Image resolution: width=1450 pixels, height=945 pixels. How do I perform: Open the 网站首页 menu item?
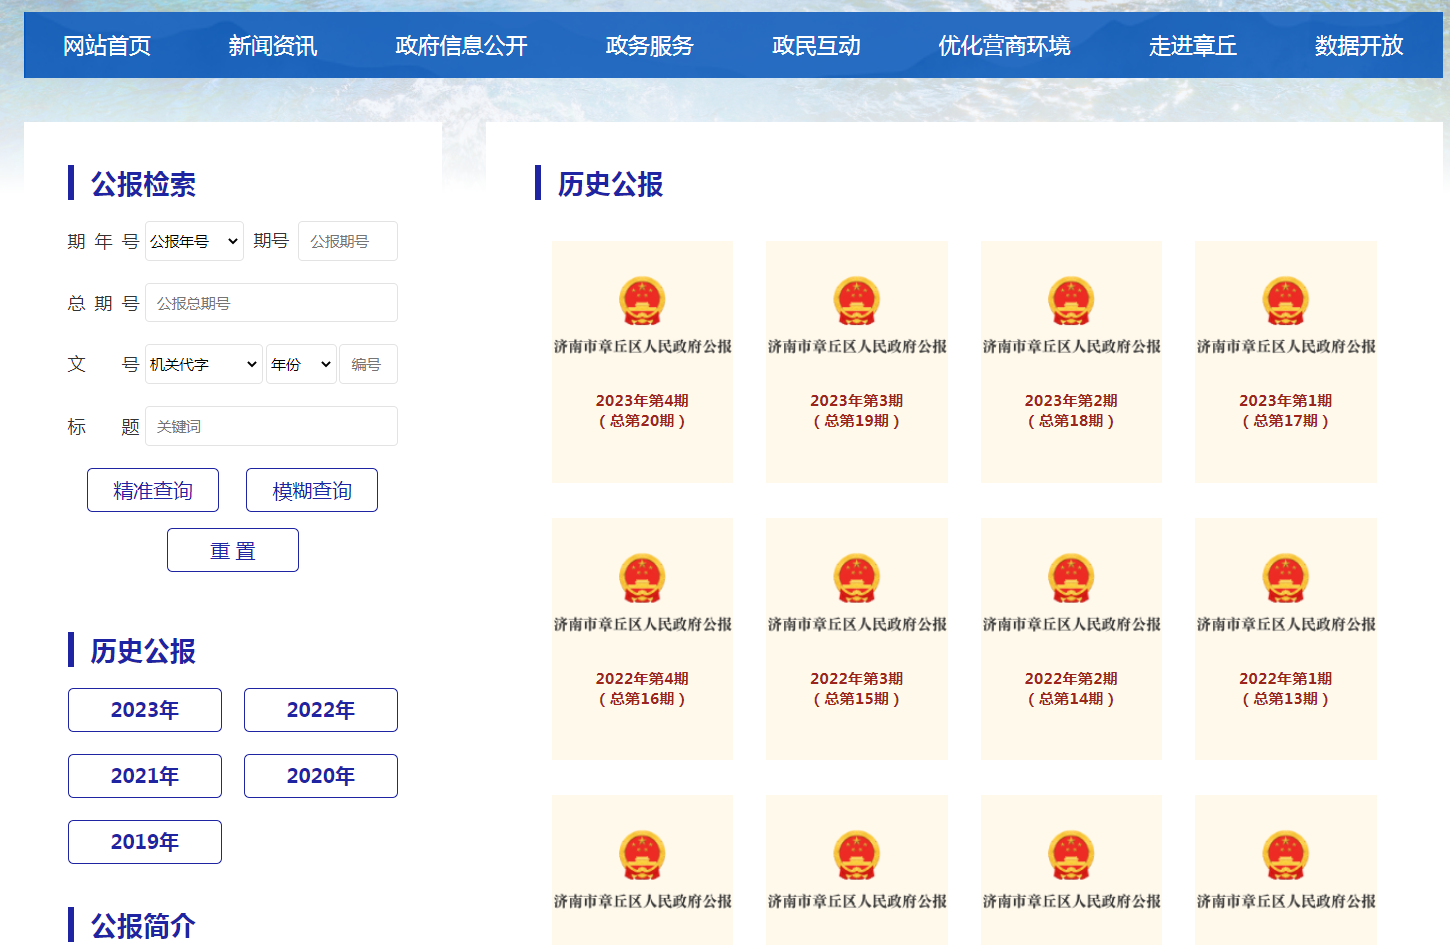[107, 46]
